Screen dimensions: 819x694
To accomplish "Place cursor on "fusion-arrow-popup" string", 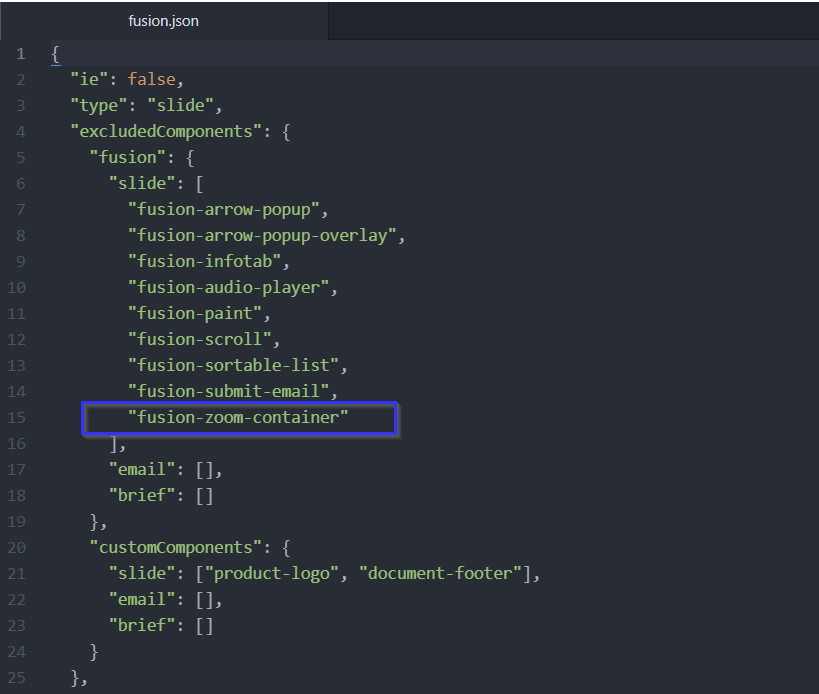I will [x=228, y=209].
